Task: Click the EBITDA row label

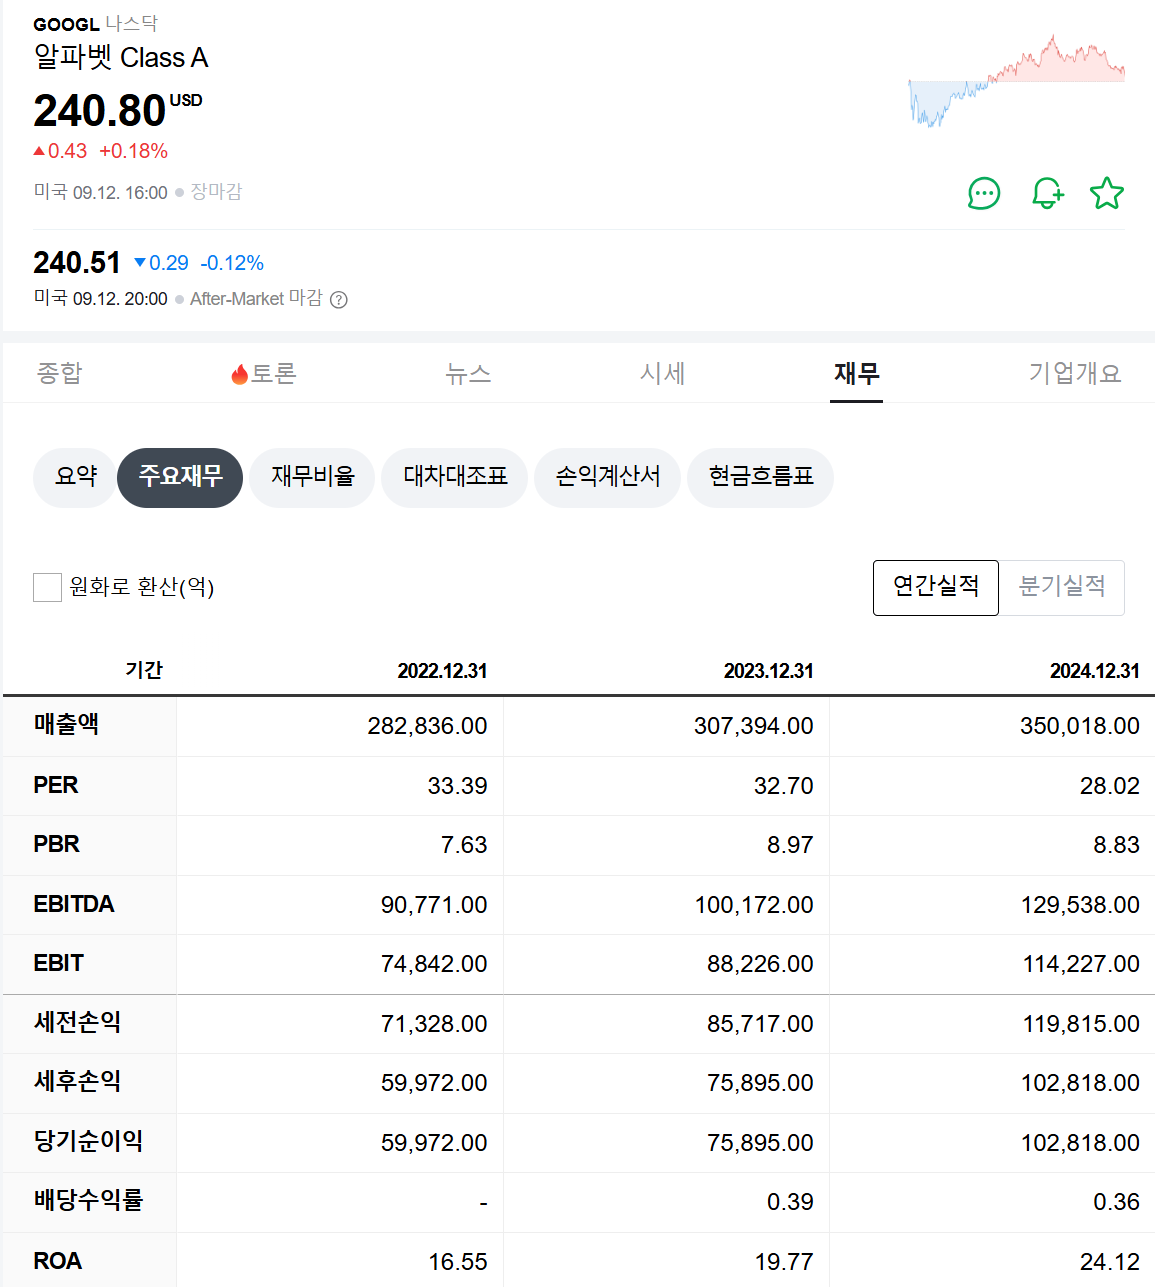Action: point(74,904)
